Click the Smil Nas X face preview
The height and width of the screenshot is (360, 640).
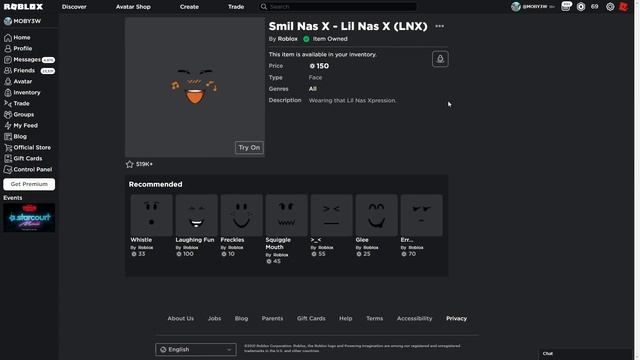coord(195,87)
